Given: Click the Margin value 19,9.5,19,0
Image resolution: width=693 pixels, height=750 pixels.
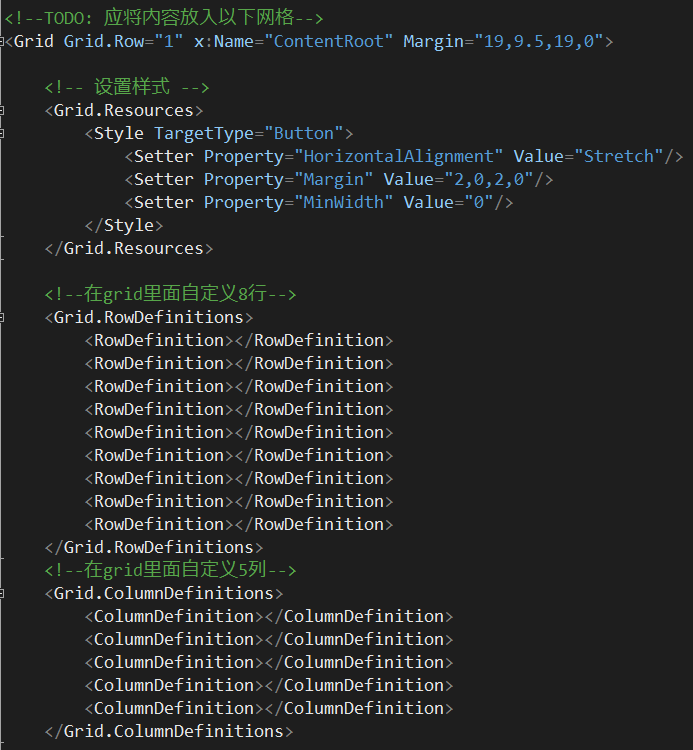Looking at the screenshot, I should [539, 42].
